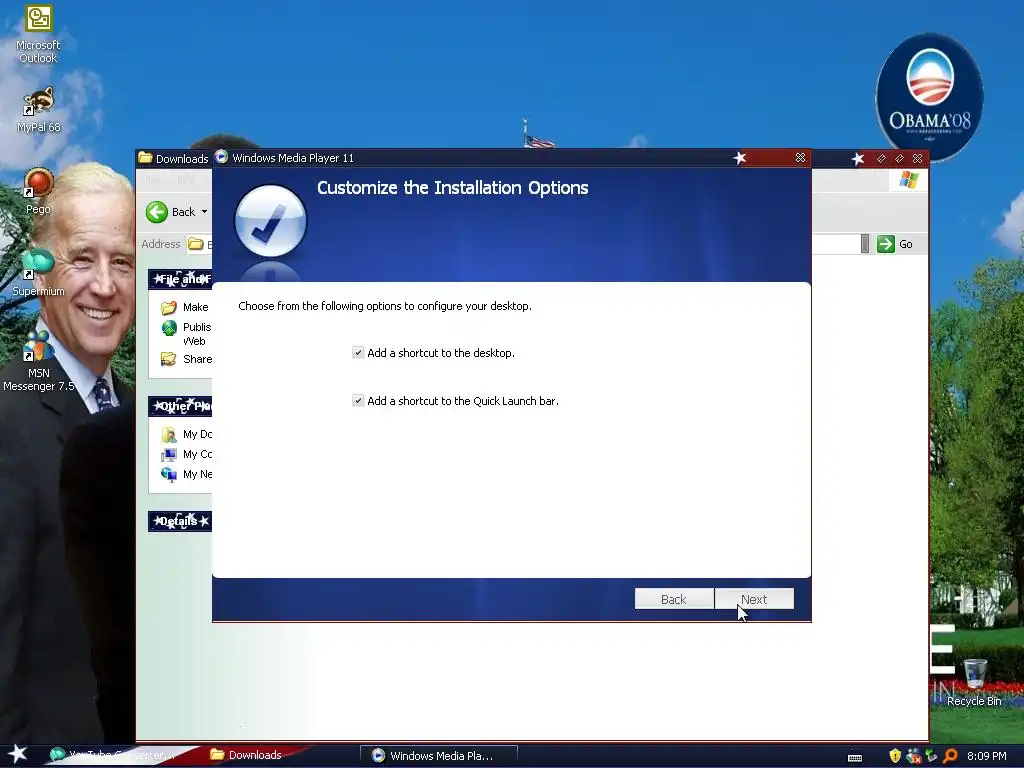Switch to YouTube Converter taskbar button
The height and width of the screenshot is (768, 1024).
click(x=118, y=755)
